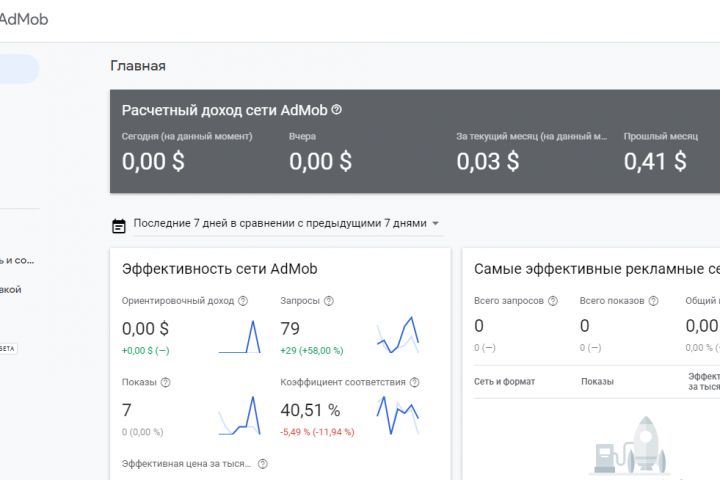Open help icon next to Всего показов
Viewport: 720px width, 480px height.
[x=653, y=301]
